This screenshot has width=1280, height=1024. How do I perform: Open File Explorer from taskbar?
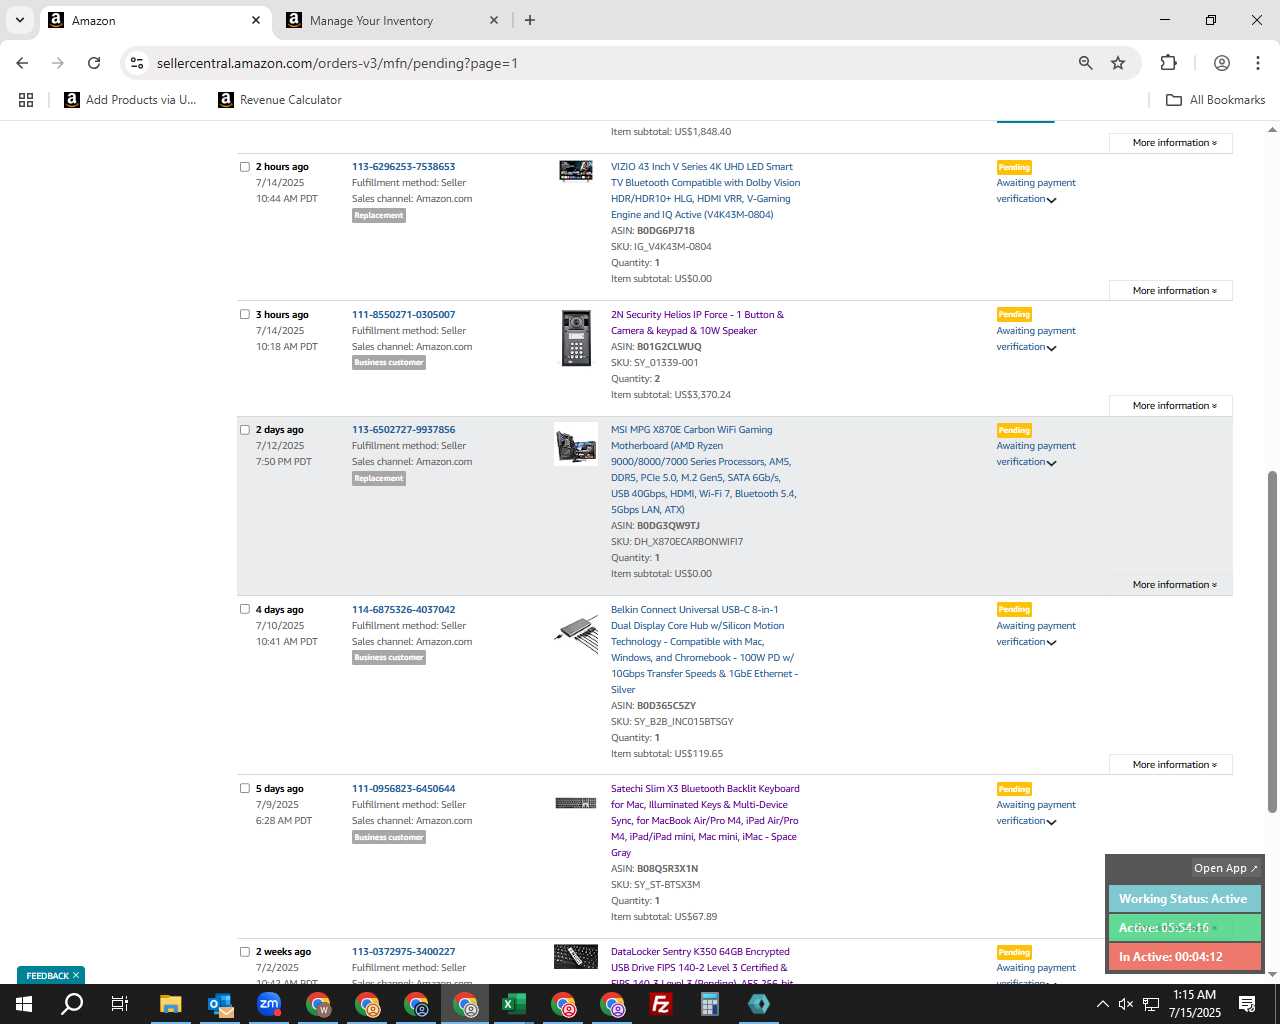click(171, 1004)
